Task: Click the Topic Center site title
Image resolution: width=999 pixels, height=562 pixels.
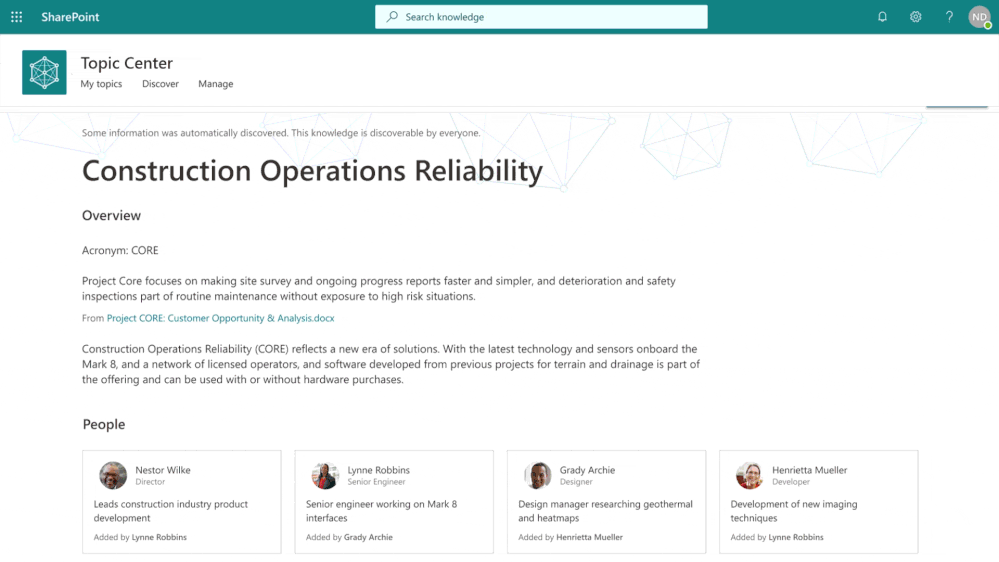Action: tap(126, 63)
